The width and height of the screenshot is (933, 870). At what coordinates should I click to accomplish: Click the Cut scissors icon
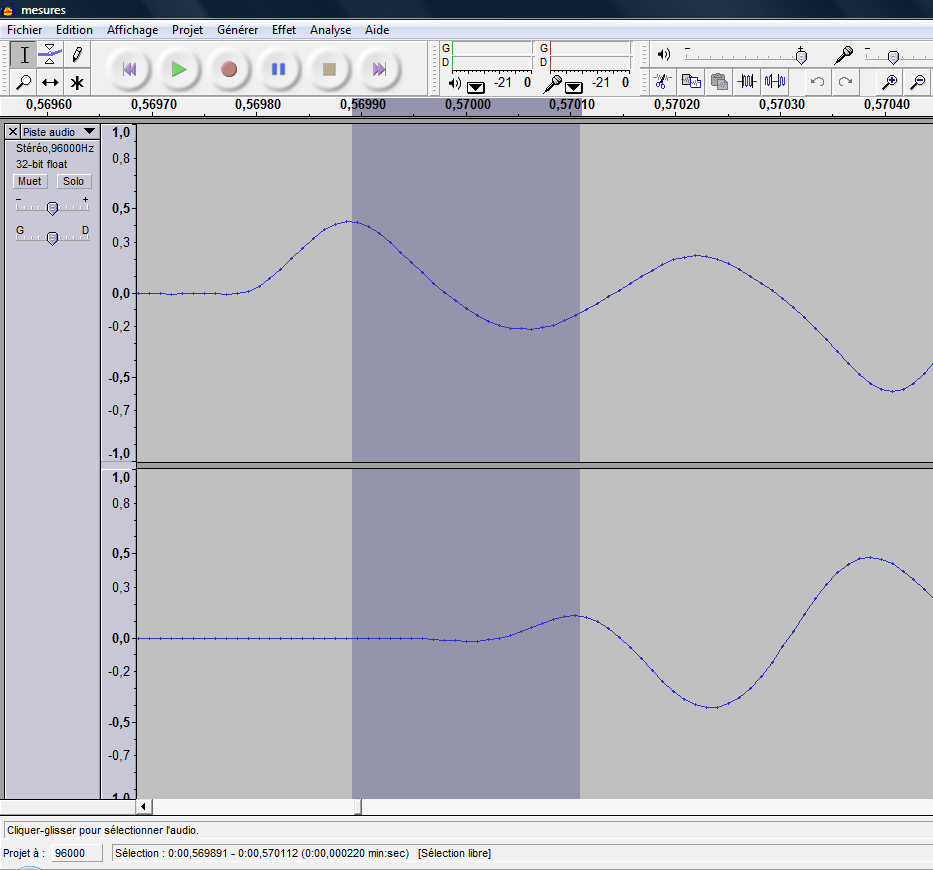pyautogui.click(x=661, y=82)
